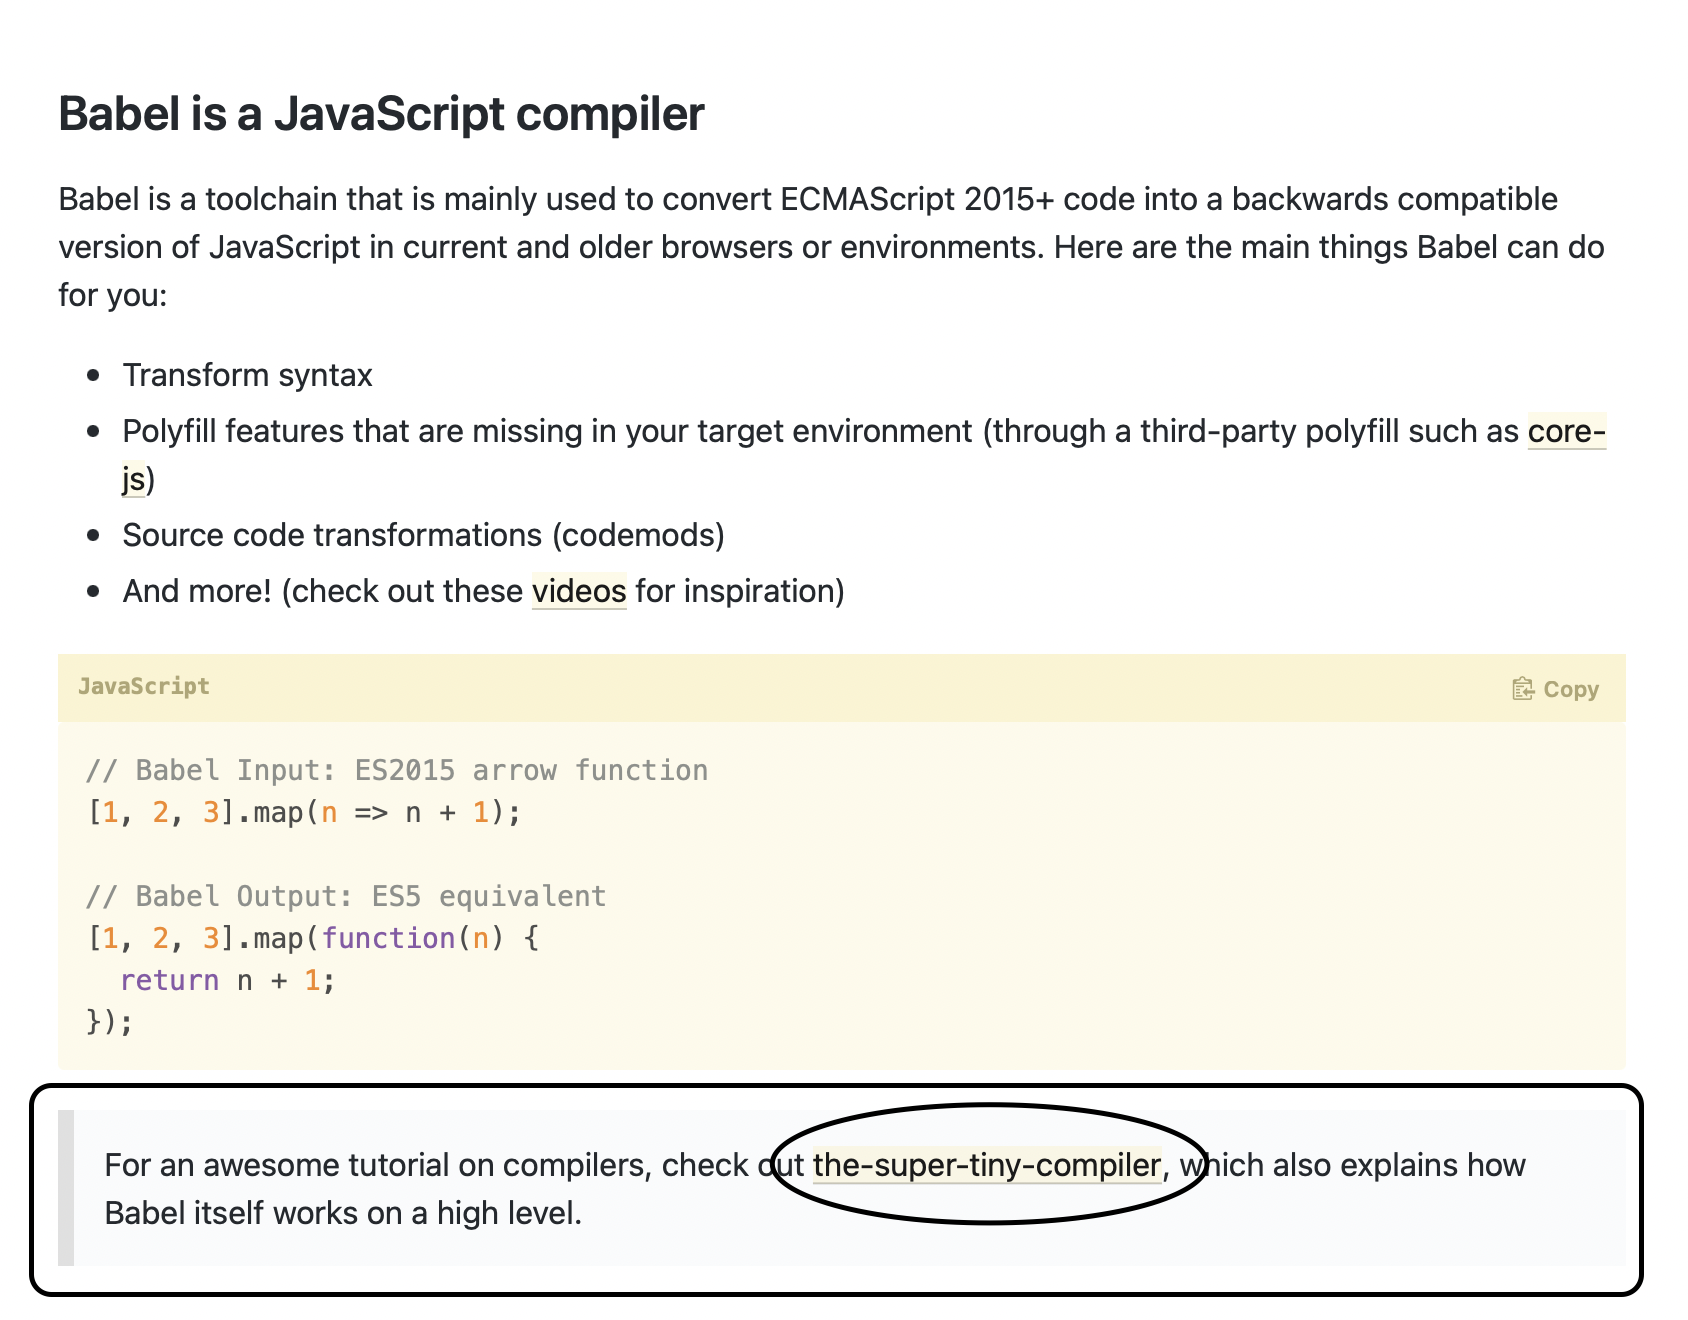Click the clipboard icon in the code header

[1522, 689]
